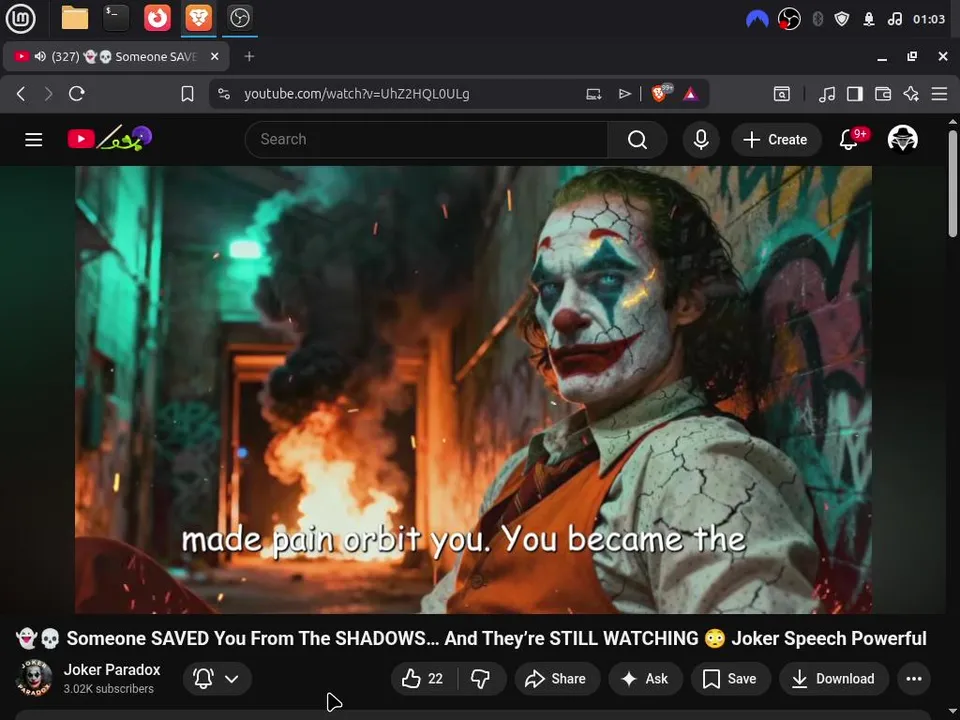Open the notifications bell in system tray
Viewport: 960px width, 720px height.
tap(869, 20)
